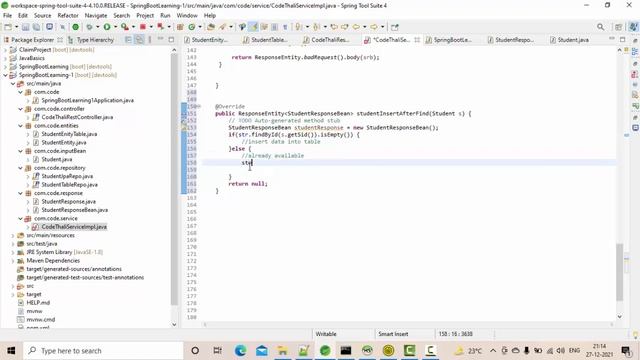Switch to the SpringBootLe... editor tab
Image resolution: width=640 pixels, height=360 pixels.
click(x=449, y=40)
